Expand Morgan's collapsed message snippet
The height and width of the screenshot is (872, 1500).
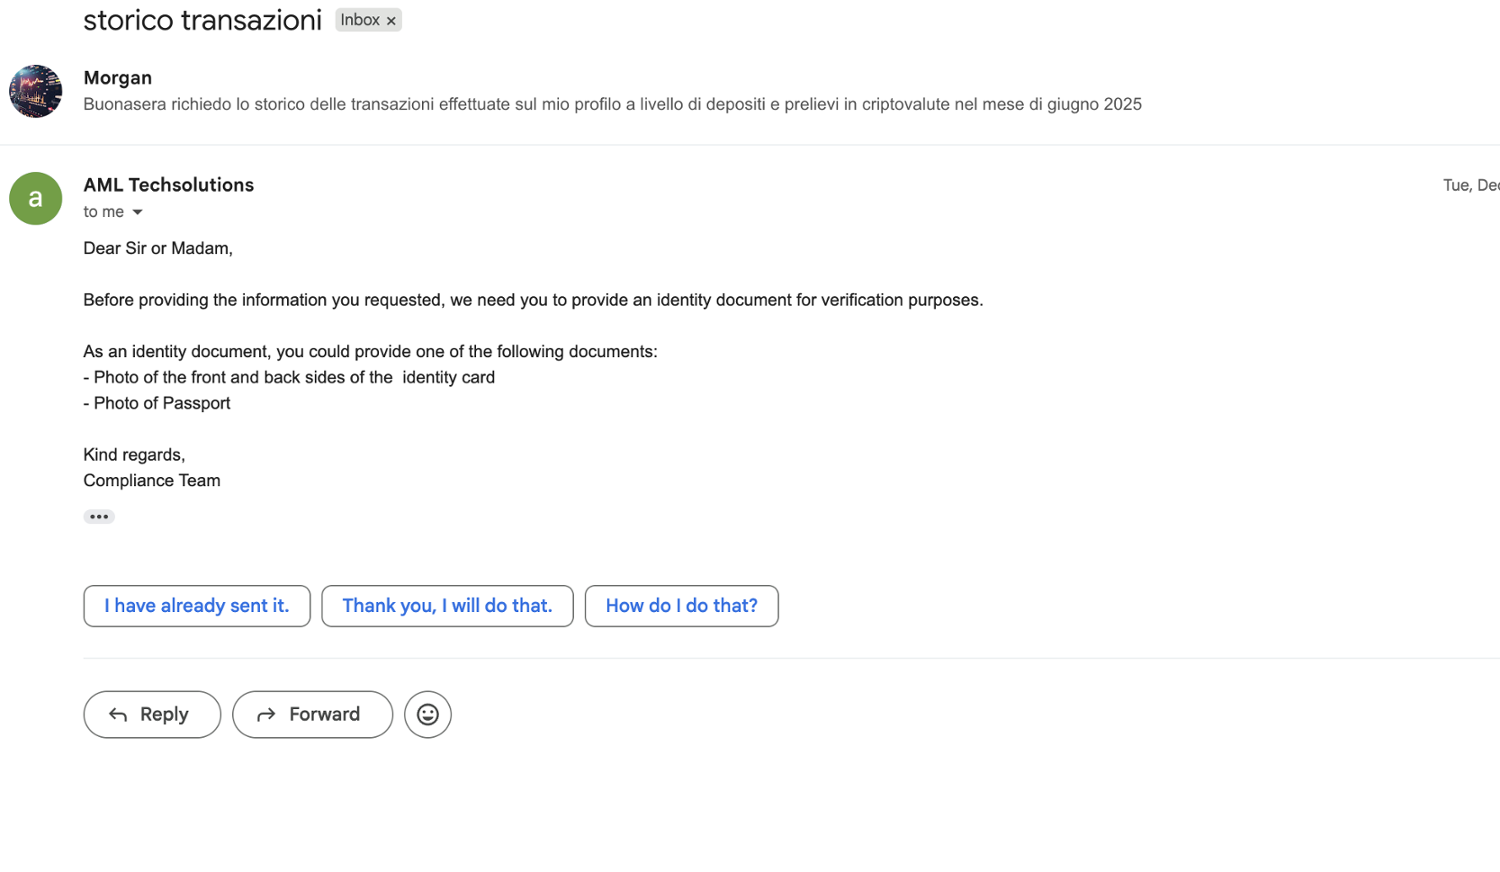click(612, 104)
